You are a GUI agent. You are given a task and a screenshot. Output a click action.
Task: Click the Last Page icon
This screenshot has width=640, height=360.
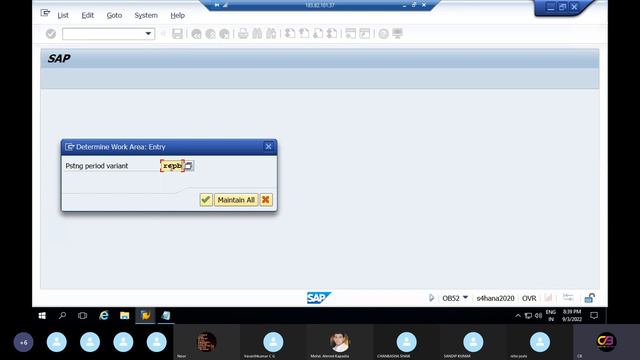332,33
